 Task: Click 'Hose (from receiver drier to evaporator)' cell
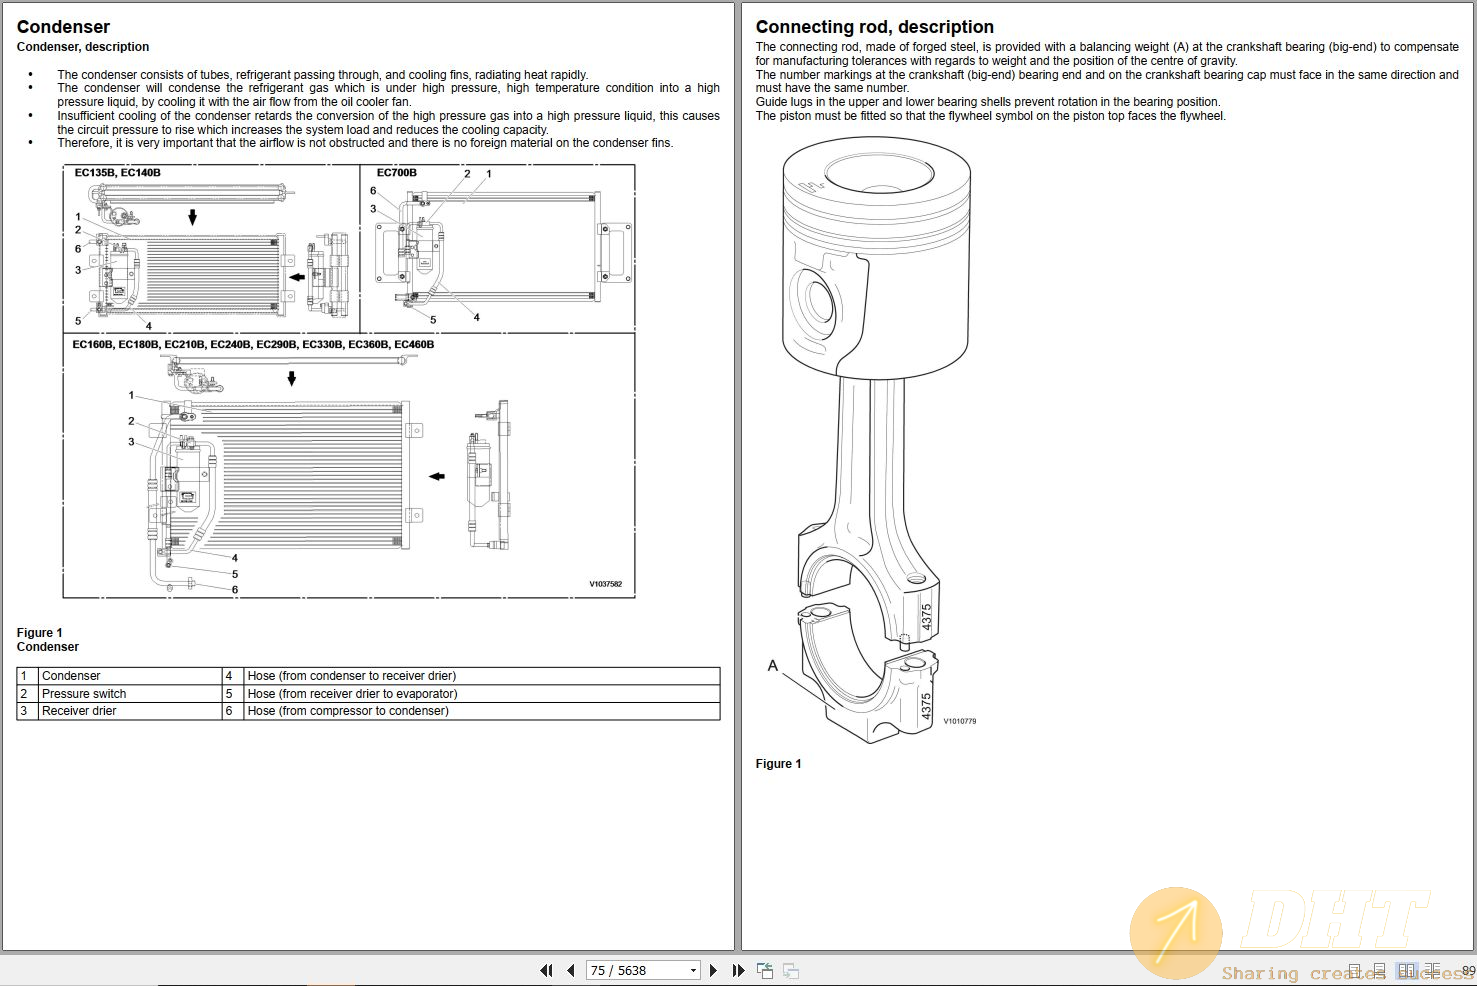481,694
